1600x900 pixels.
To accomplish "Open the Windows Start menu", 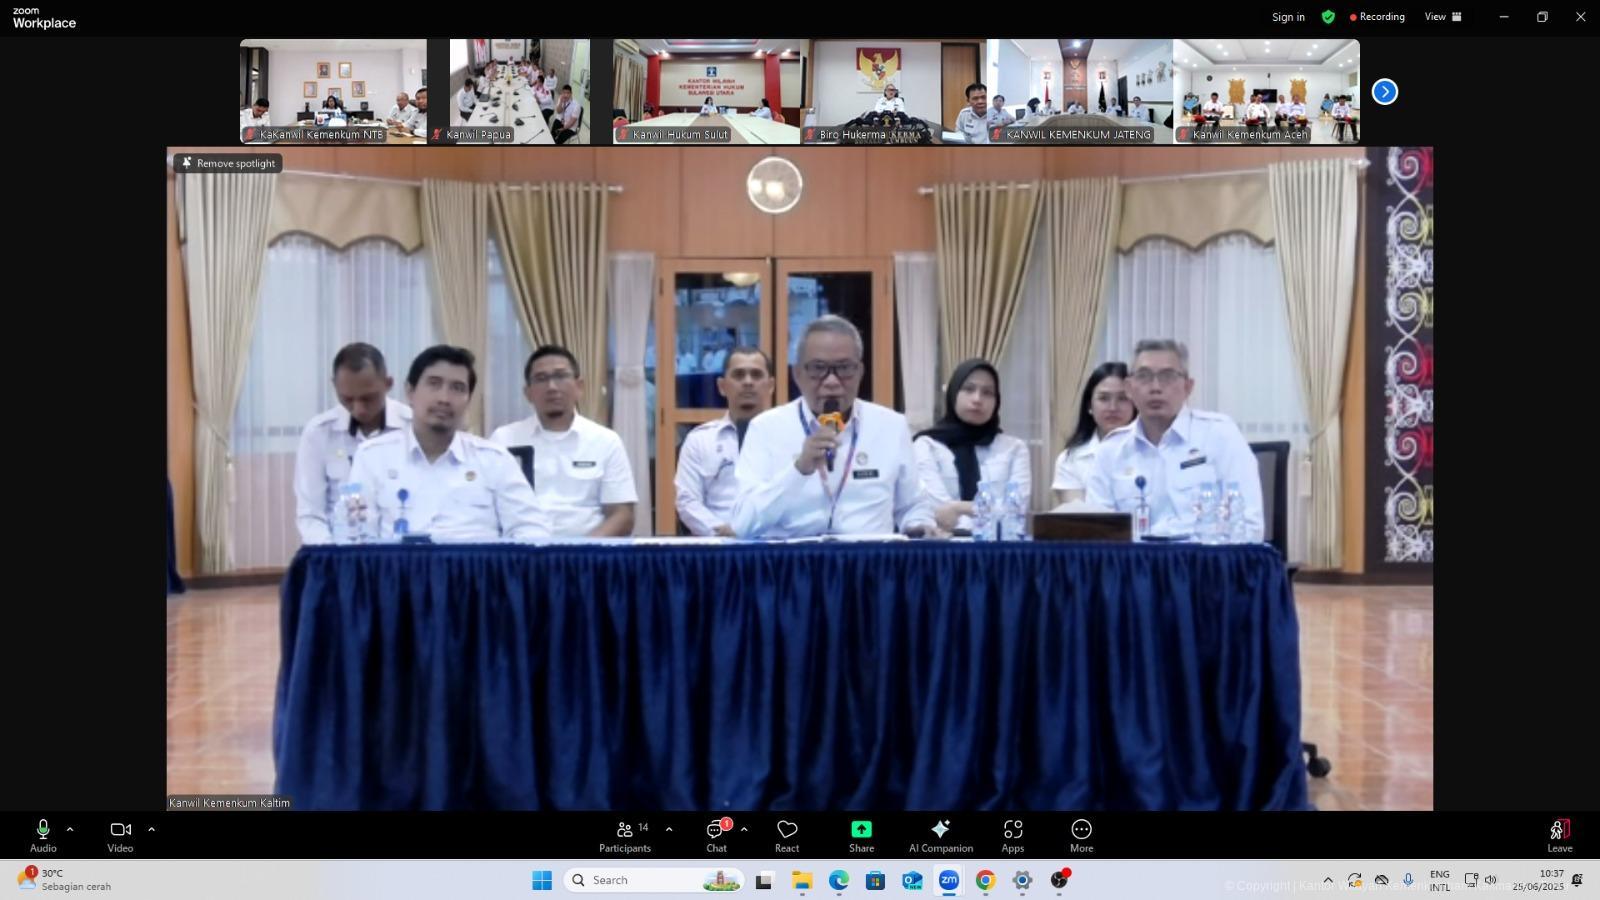I will point(542,880).
